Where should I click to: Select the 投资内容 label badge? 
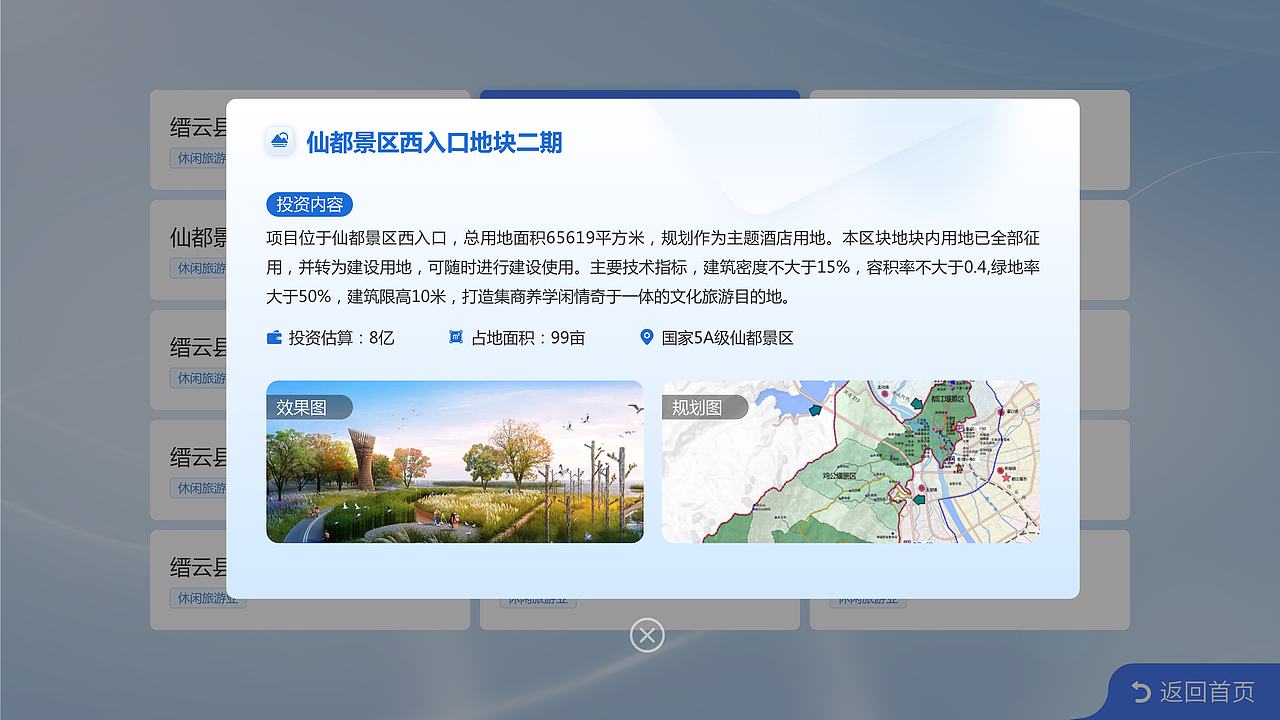[x=310, y=204]
